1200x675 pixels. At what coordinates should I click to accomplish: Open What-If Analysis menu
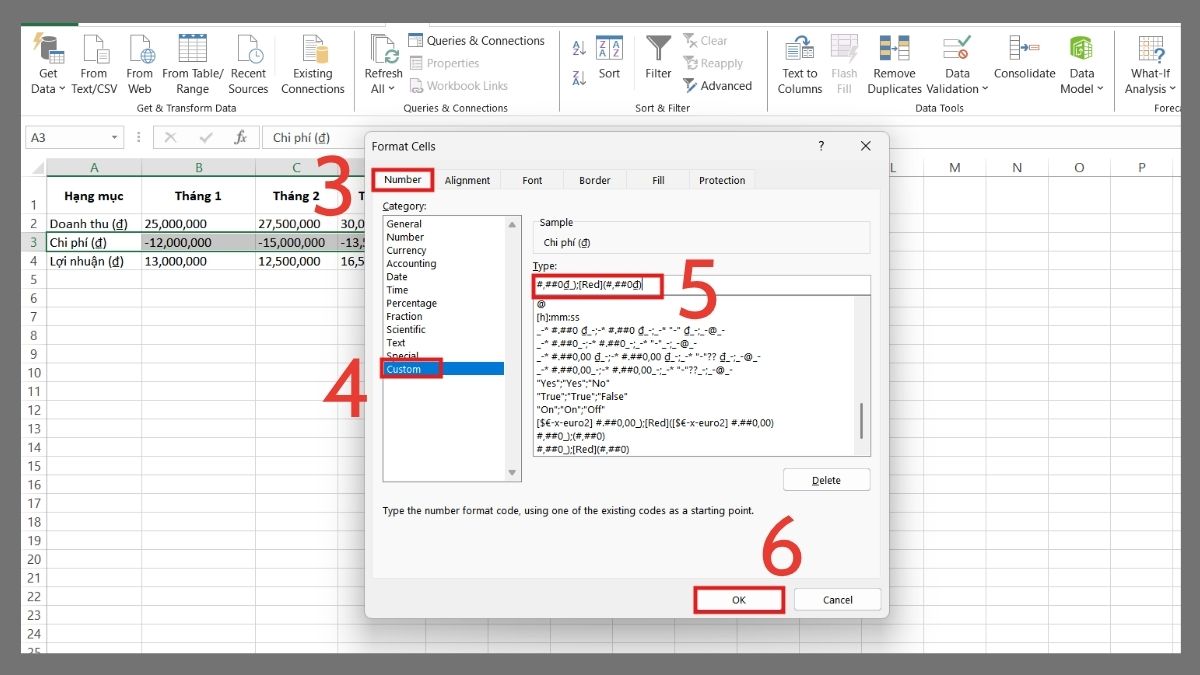tap(1150, 64)
